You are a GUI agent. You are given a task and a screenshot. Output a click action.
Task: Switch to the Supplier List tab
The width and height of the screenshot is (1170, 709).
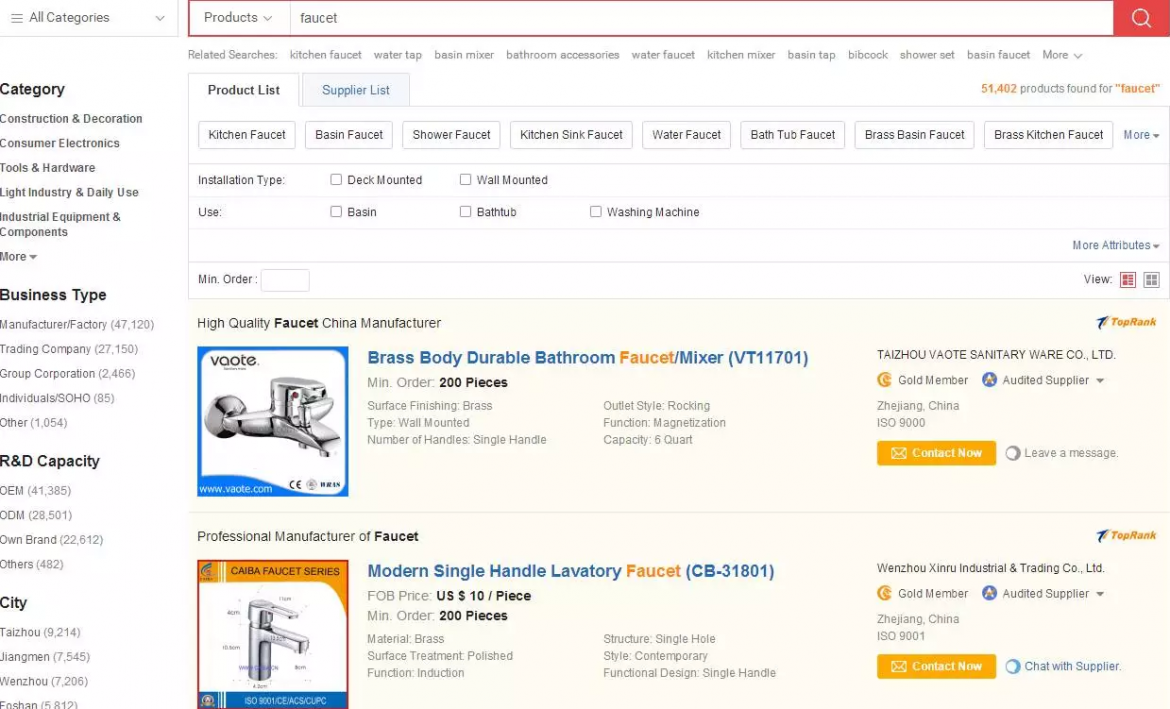[x=355, y=90]
